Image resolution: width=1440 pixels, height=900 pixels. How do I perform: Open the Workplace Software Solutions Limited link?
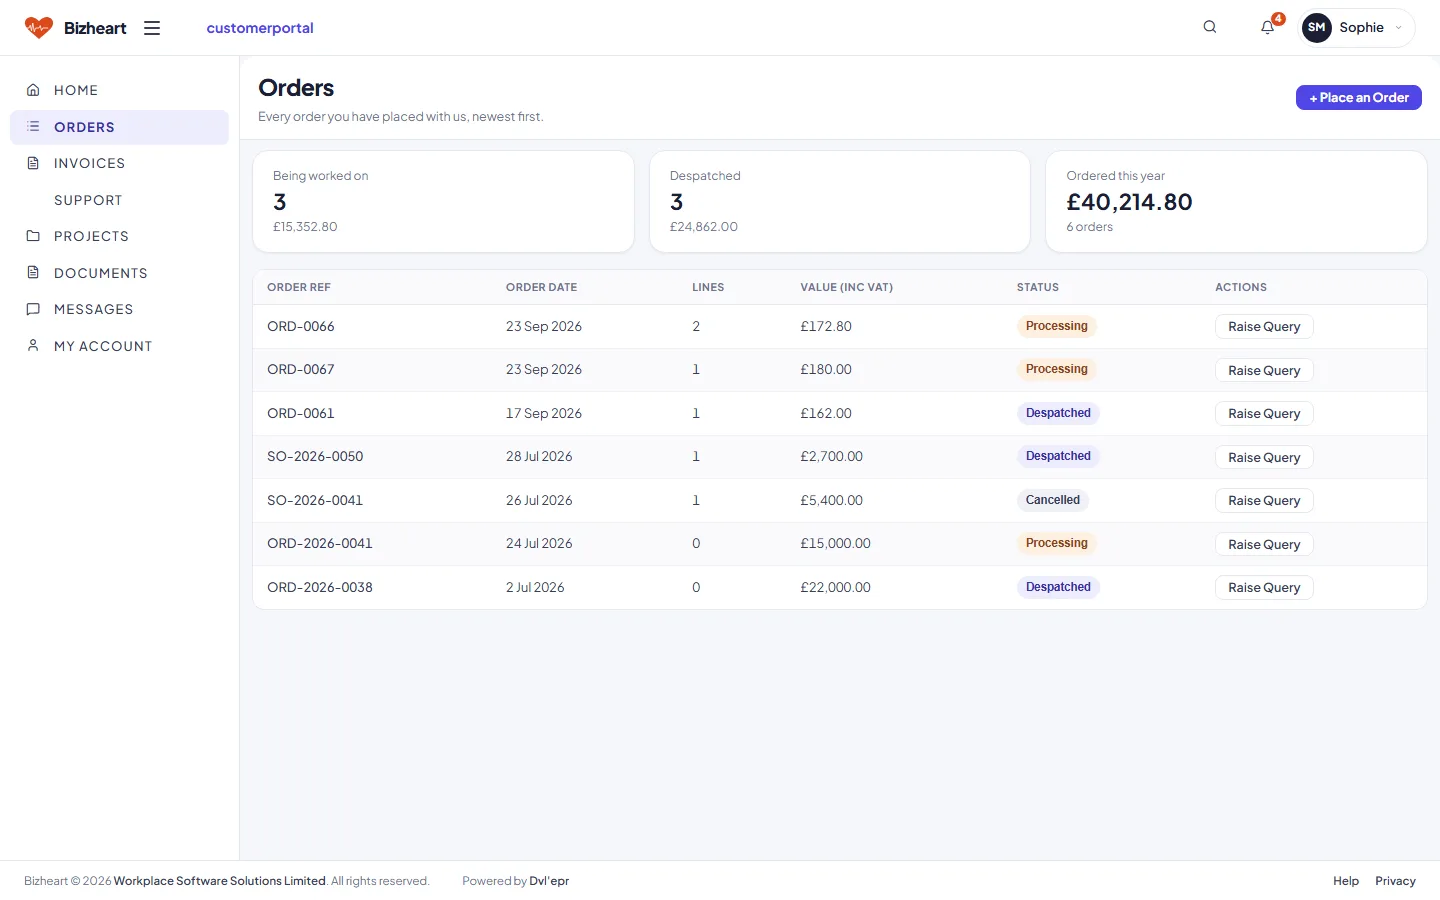(x=220, y=881)
